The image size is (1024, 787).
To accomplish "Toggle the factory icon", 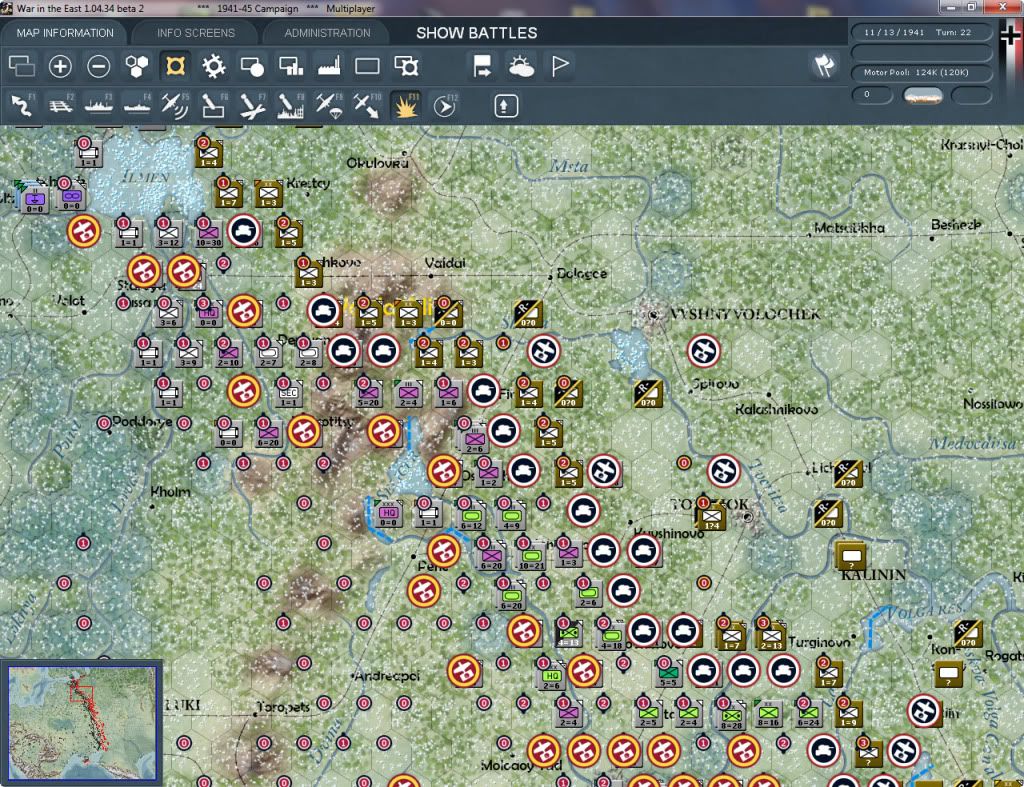I will [329, 66].
